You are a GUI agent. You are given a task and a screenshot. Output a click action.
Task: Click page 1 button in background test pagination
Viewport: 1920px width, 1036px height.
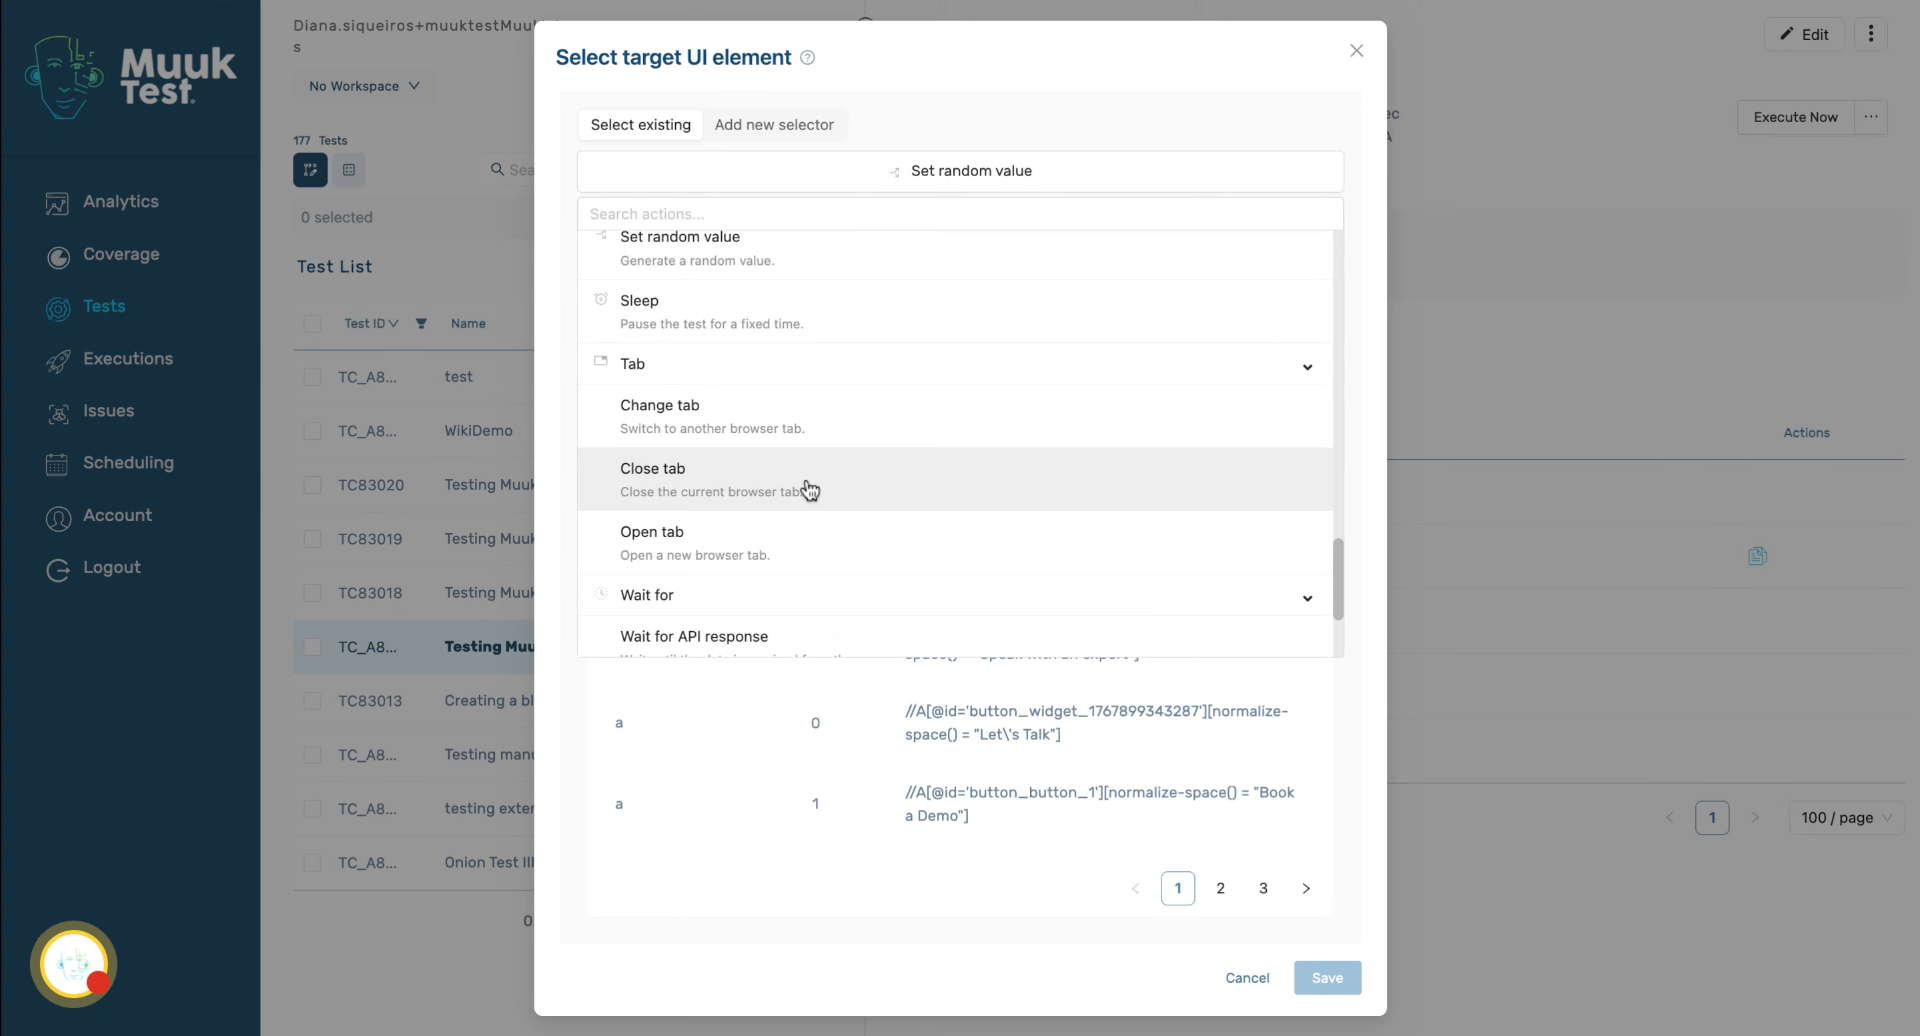click(1712, 818)
